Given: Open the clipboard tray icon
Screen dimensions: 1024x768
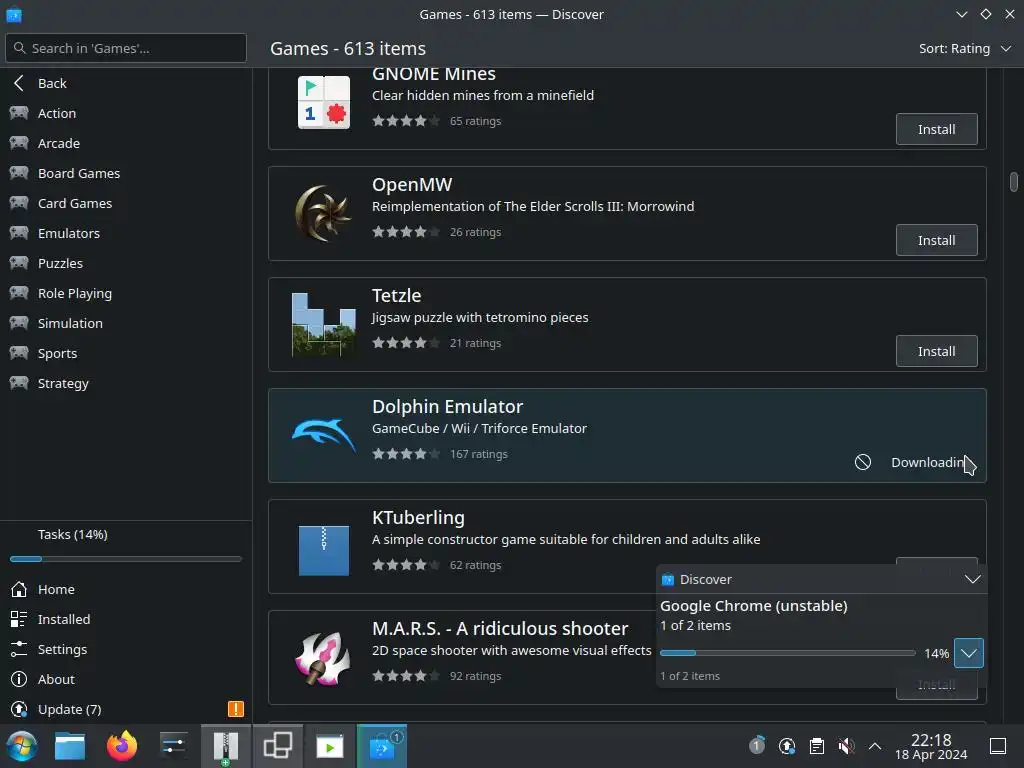Looking at the screenshot, I should tap(816, 746).
